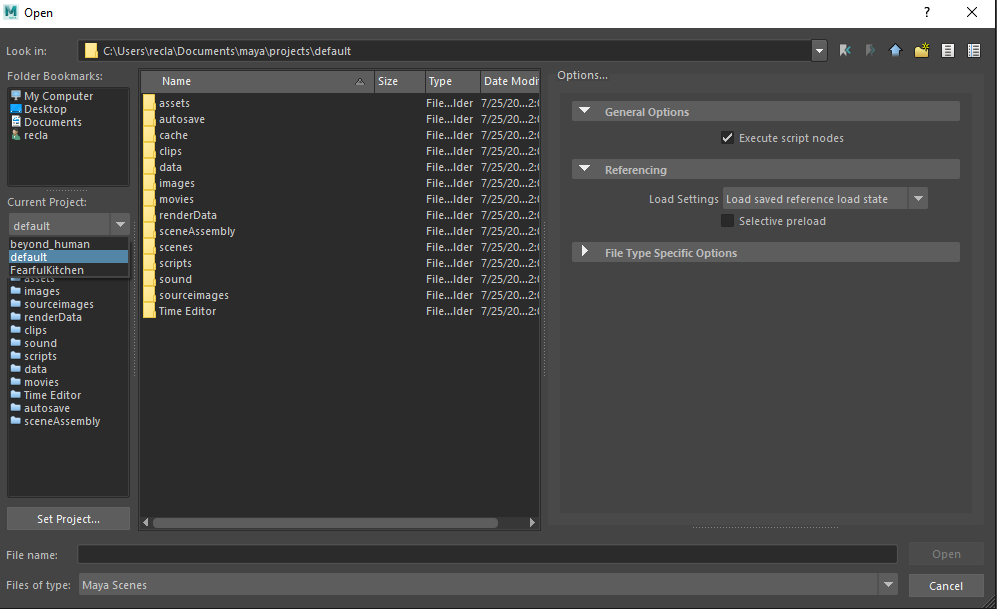
Task: Collapse General Options section
Action: coord(584,111)
